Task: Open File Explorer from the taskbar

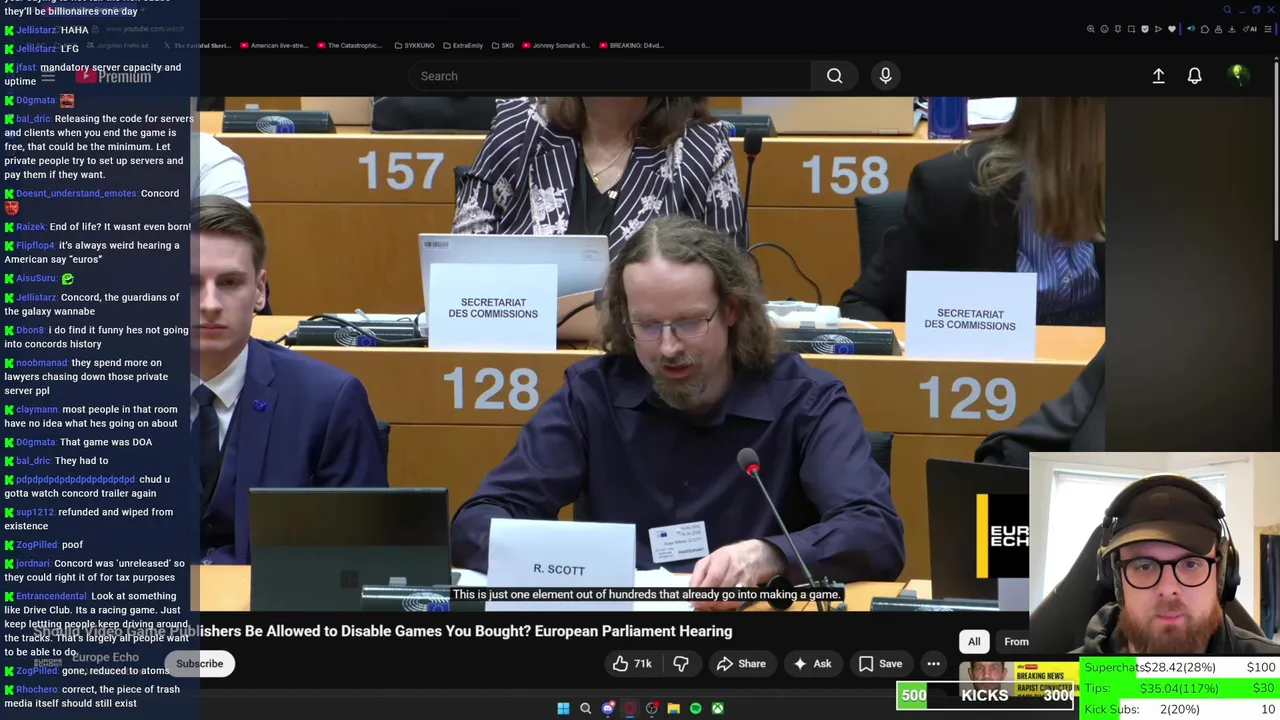Action: 673,708
